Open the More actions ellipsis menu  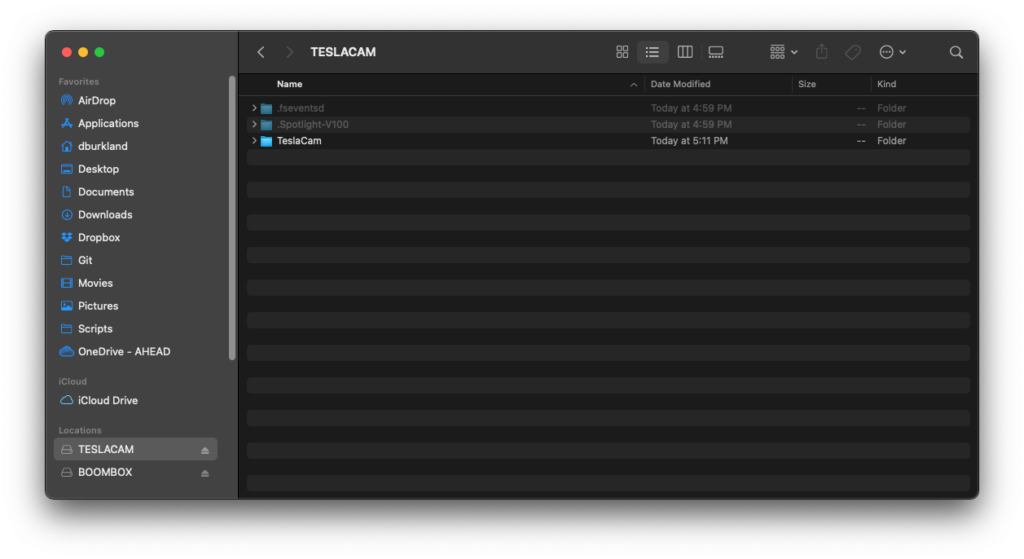point(892,52)
